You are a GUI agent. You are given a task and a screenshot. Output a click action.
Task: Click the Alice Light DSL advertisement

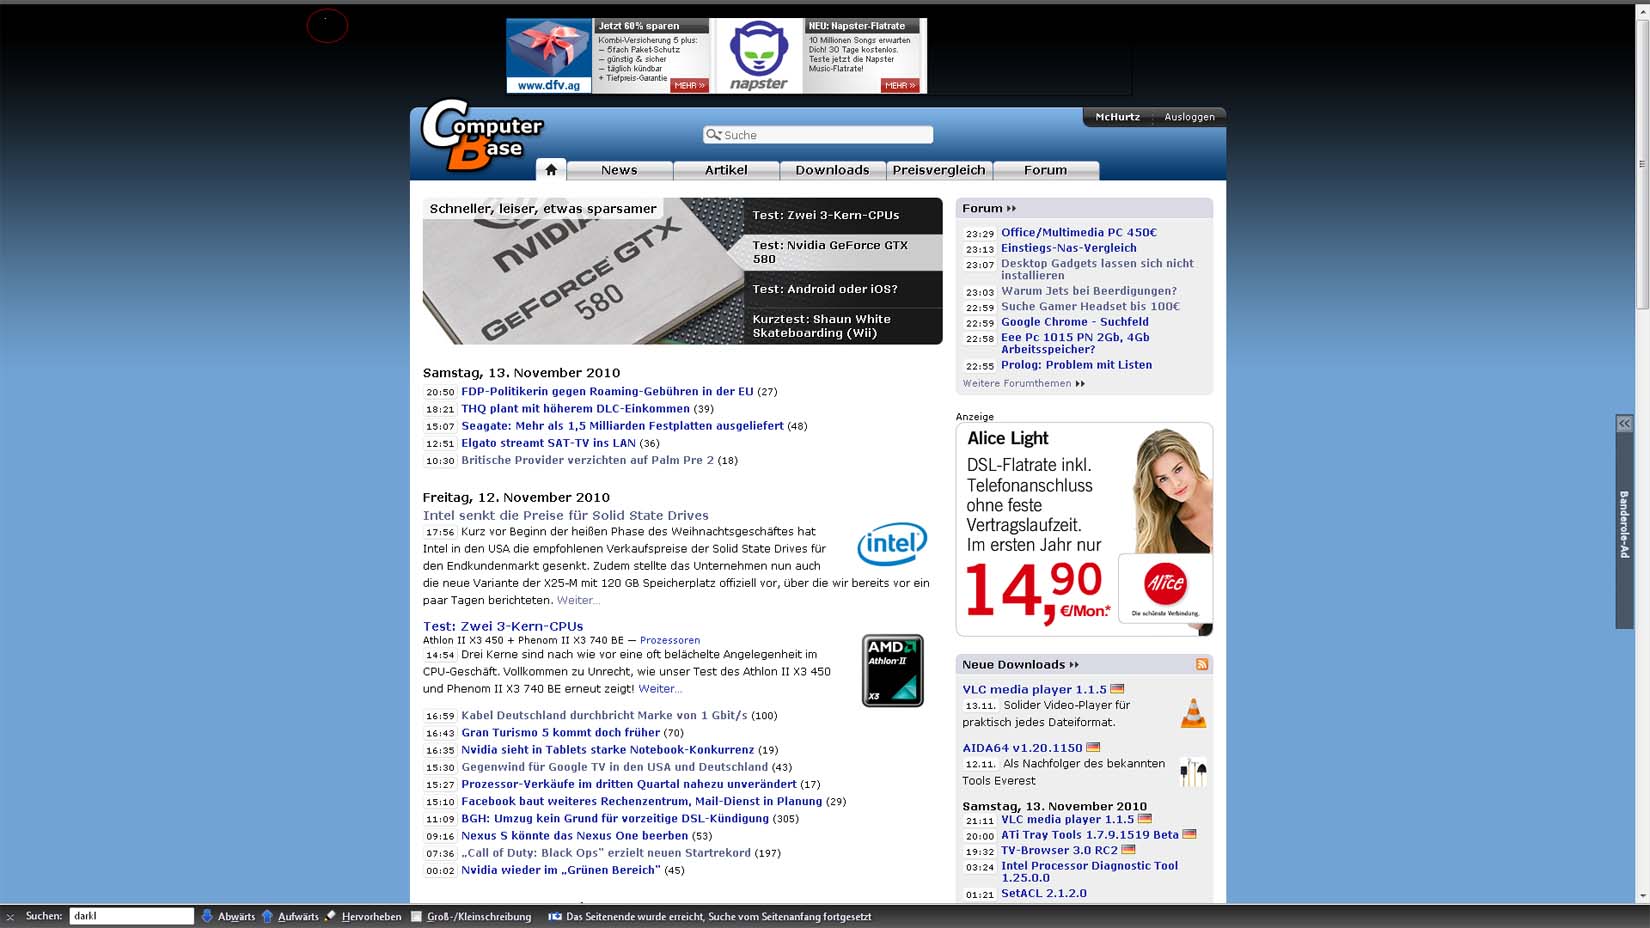pos(1084,529)
